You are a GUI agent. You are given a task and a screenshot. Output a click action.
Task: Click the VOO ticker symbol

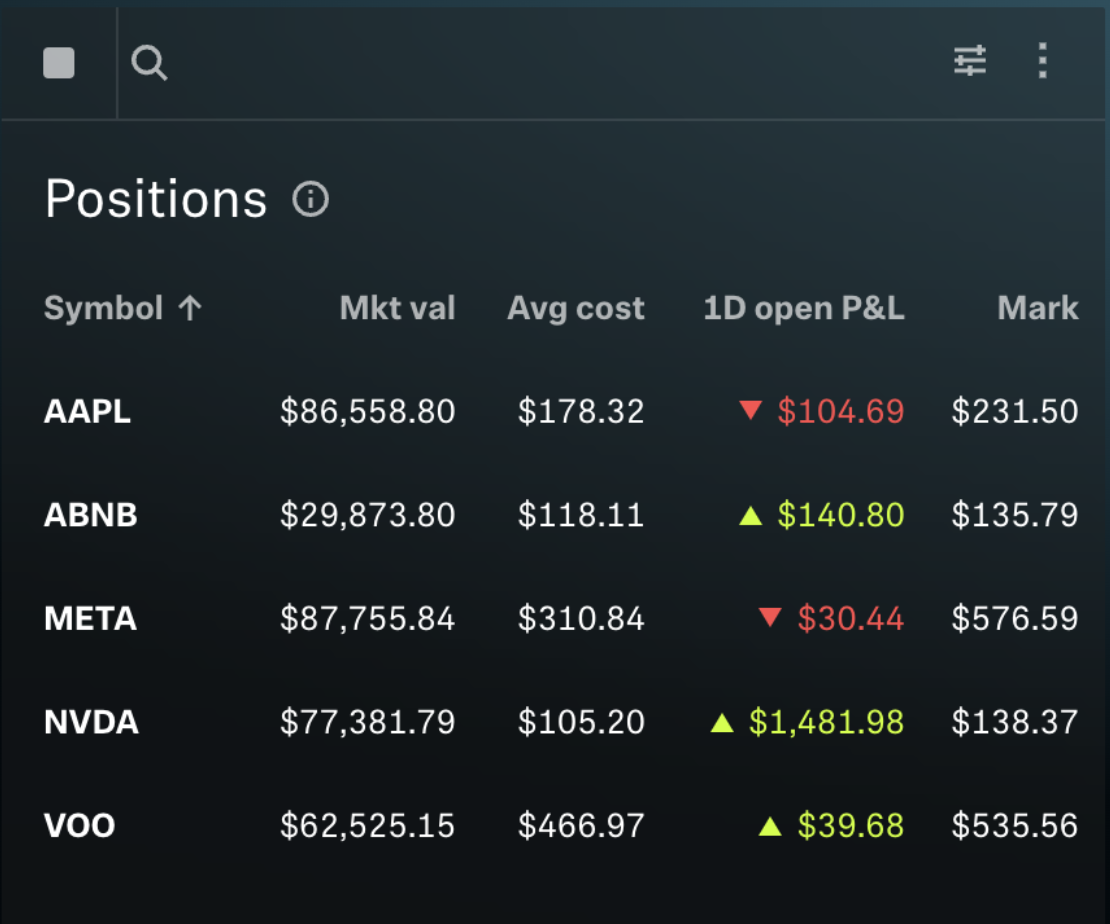[x=79, y=826]
